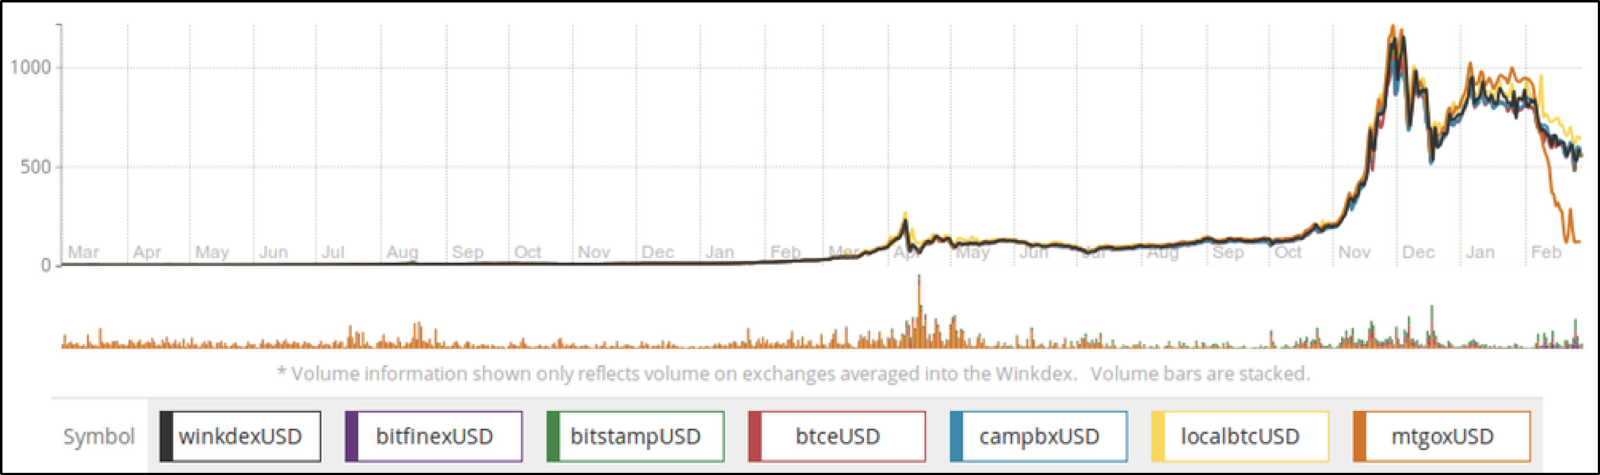Toggle the localbtcUSD legend button

pos(1240,437)
